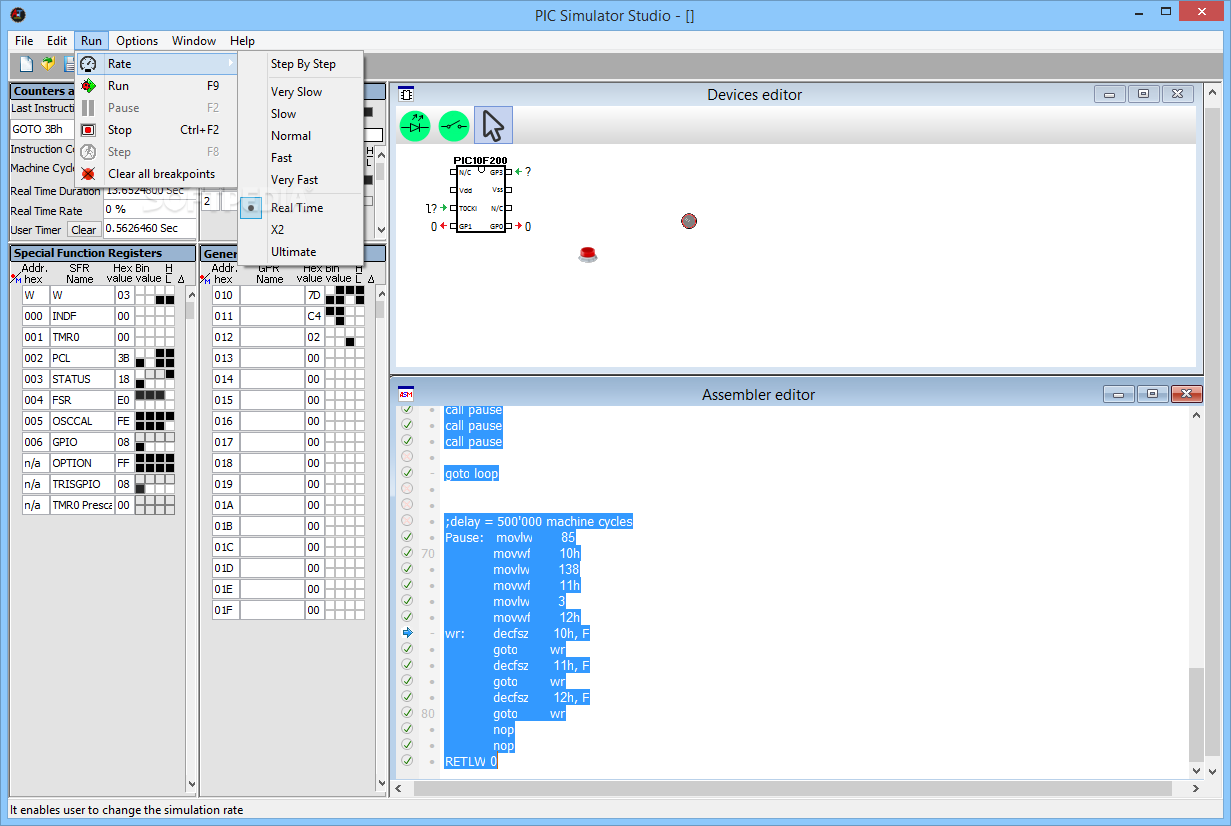Minimize the Assembler editor window
Screen dimensions: 1231x826
[1118, 394]
